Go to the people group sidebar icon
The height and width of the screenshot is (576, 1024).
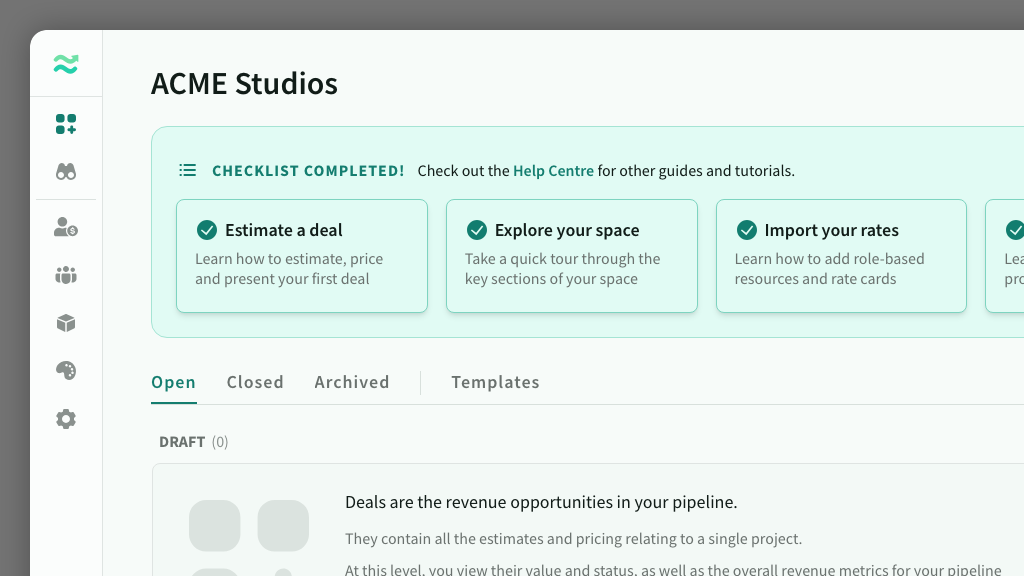click(66, 275)
